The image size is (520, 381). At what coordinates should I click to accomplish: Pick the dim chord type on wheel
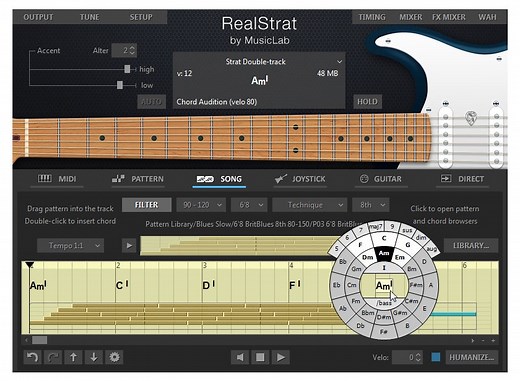421,238
